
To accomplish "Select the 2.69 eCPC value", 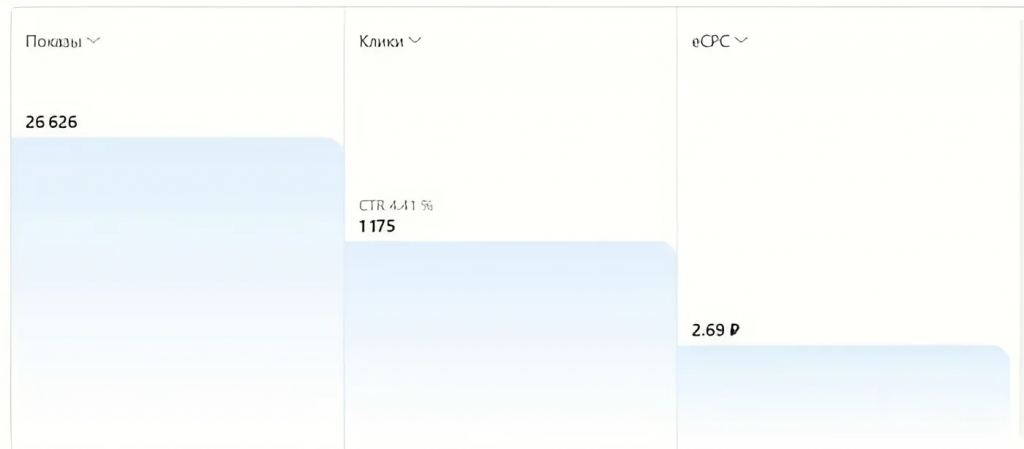I will [x=709, y=329].
